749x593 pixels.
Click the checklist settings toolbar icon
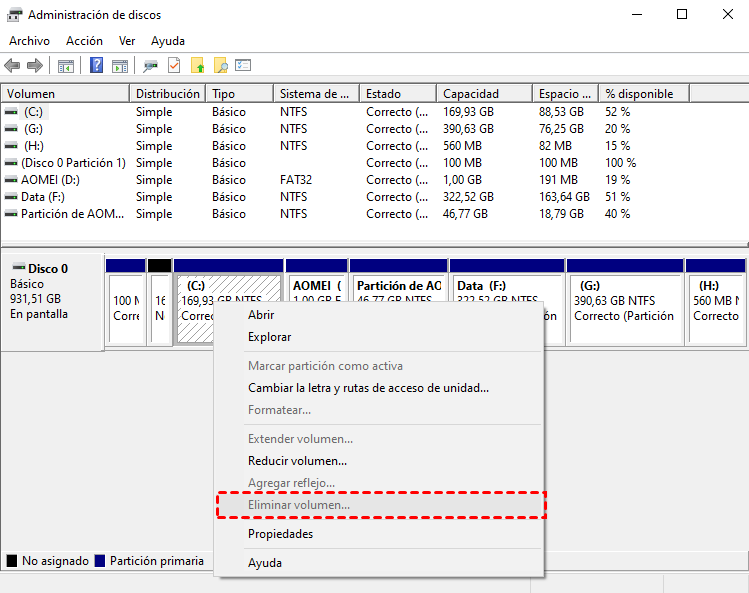coord(243,66)
